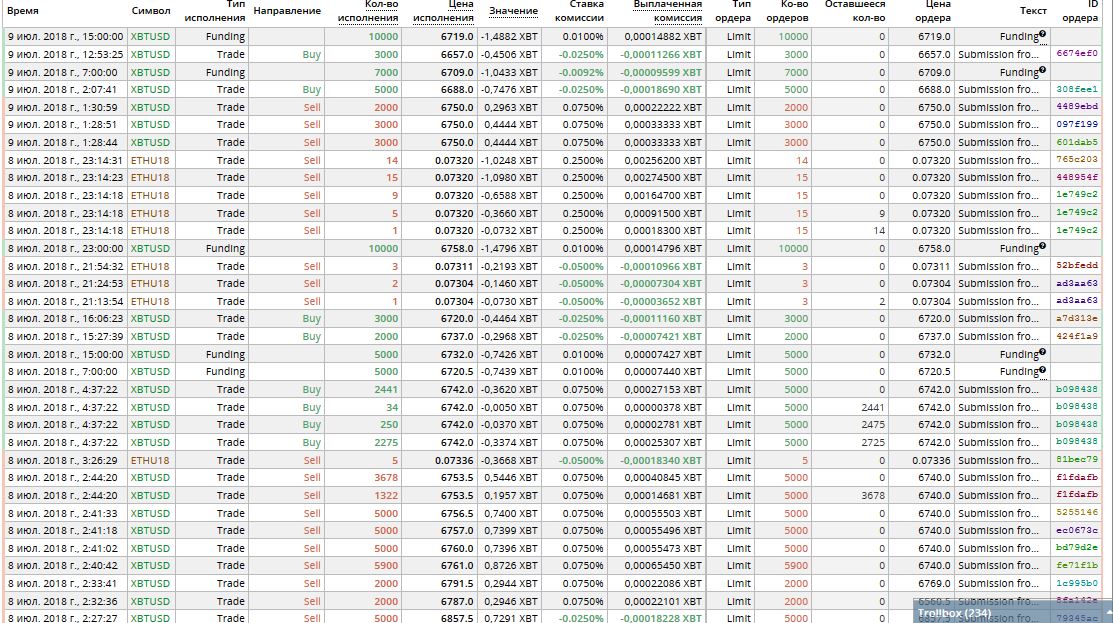Viewport: 1113px width, 623px height.
Task: Click the timestamp 9 июл. 2018 г., 1:30:59
Action: (62, 107)
